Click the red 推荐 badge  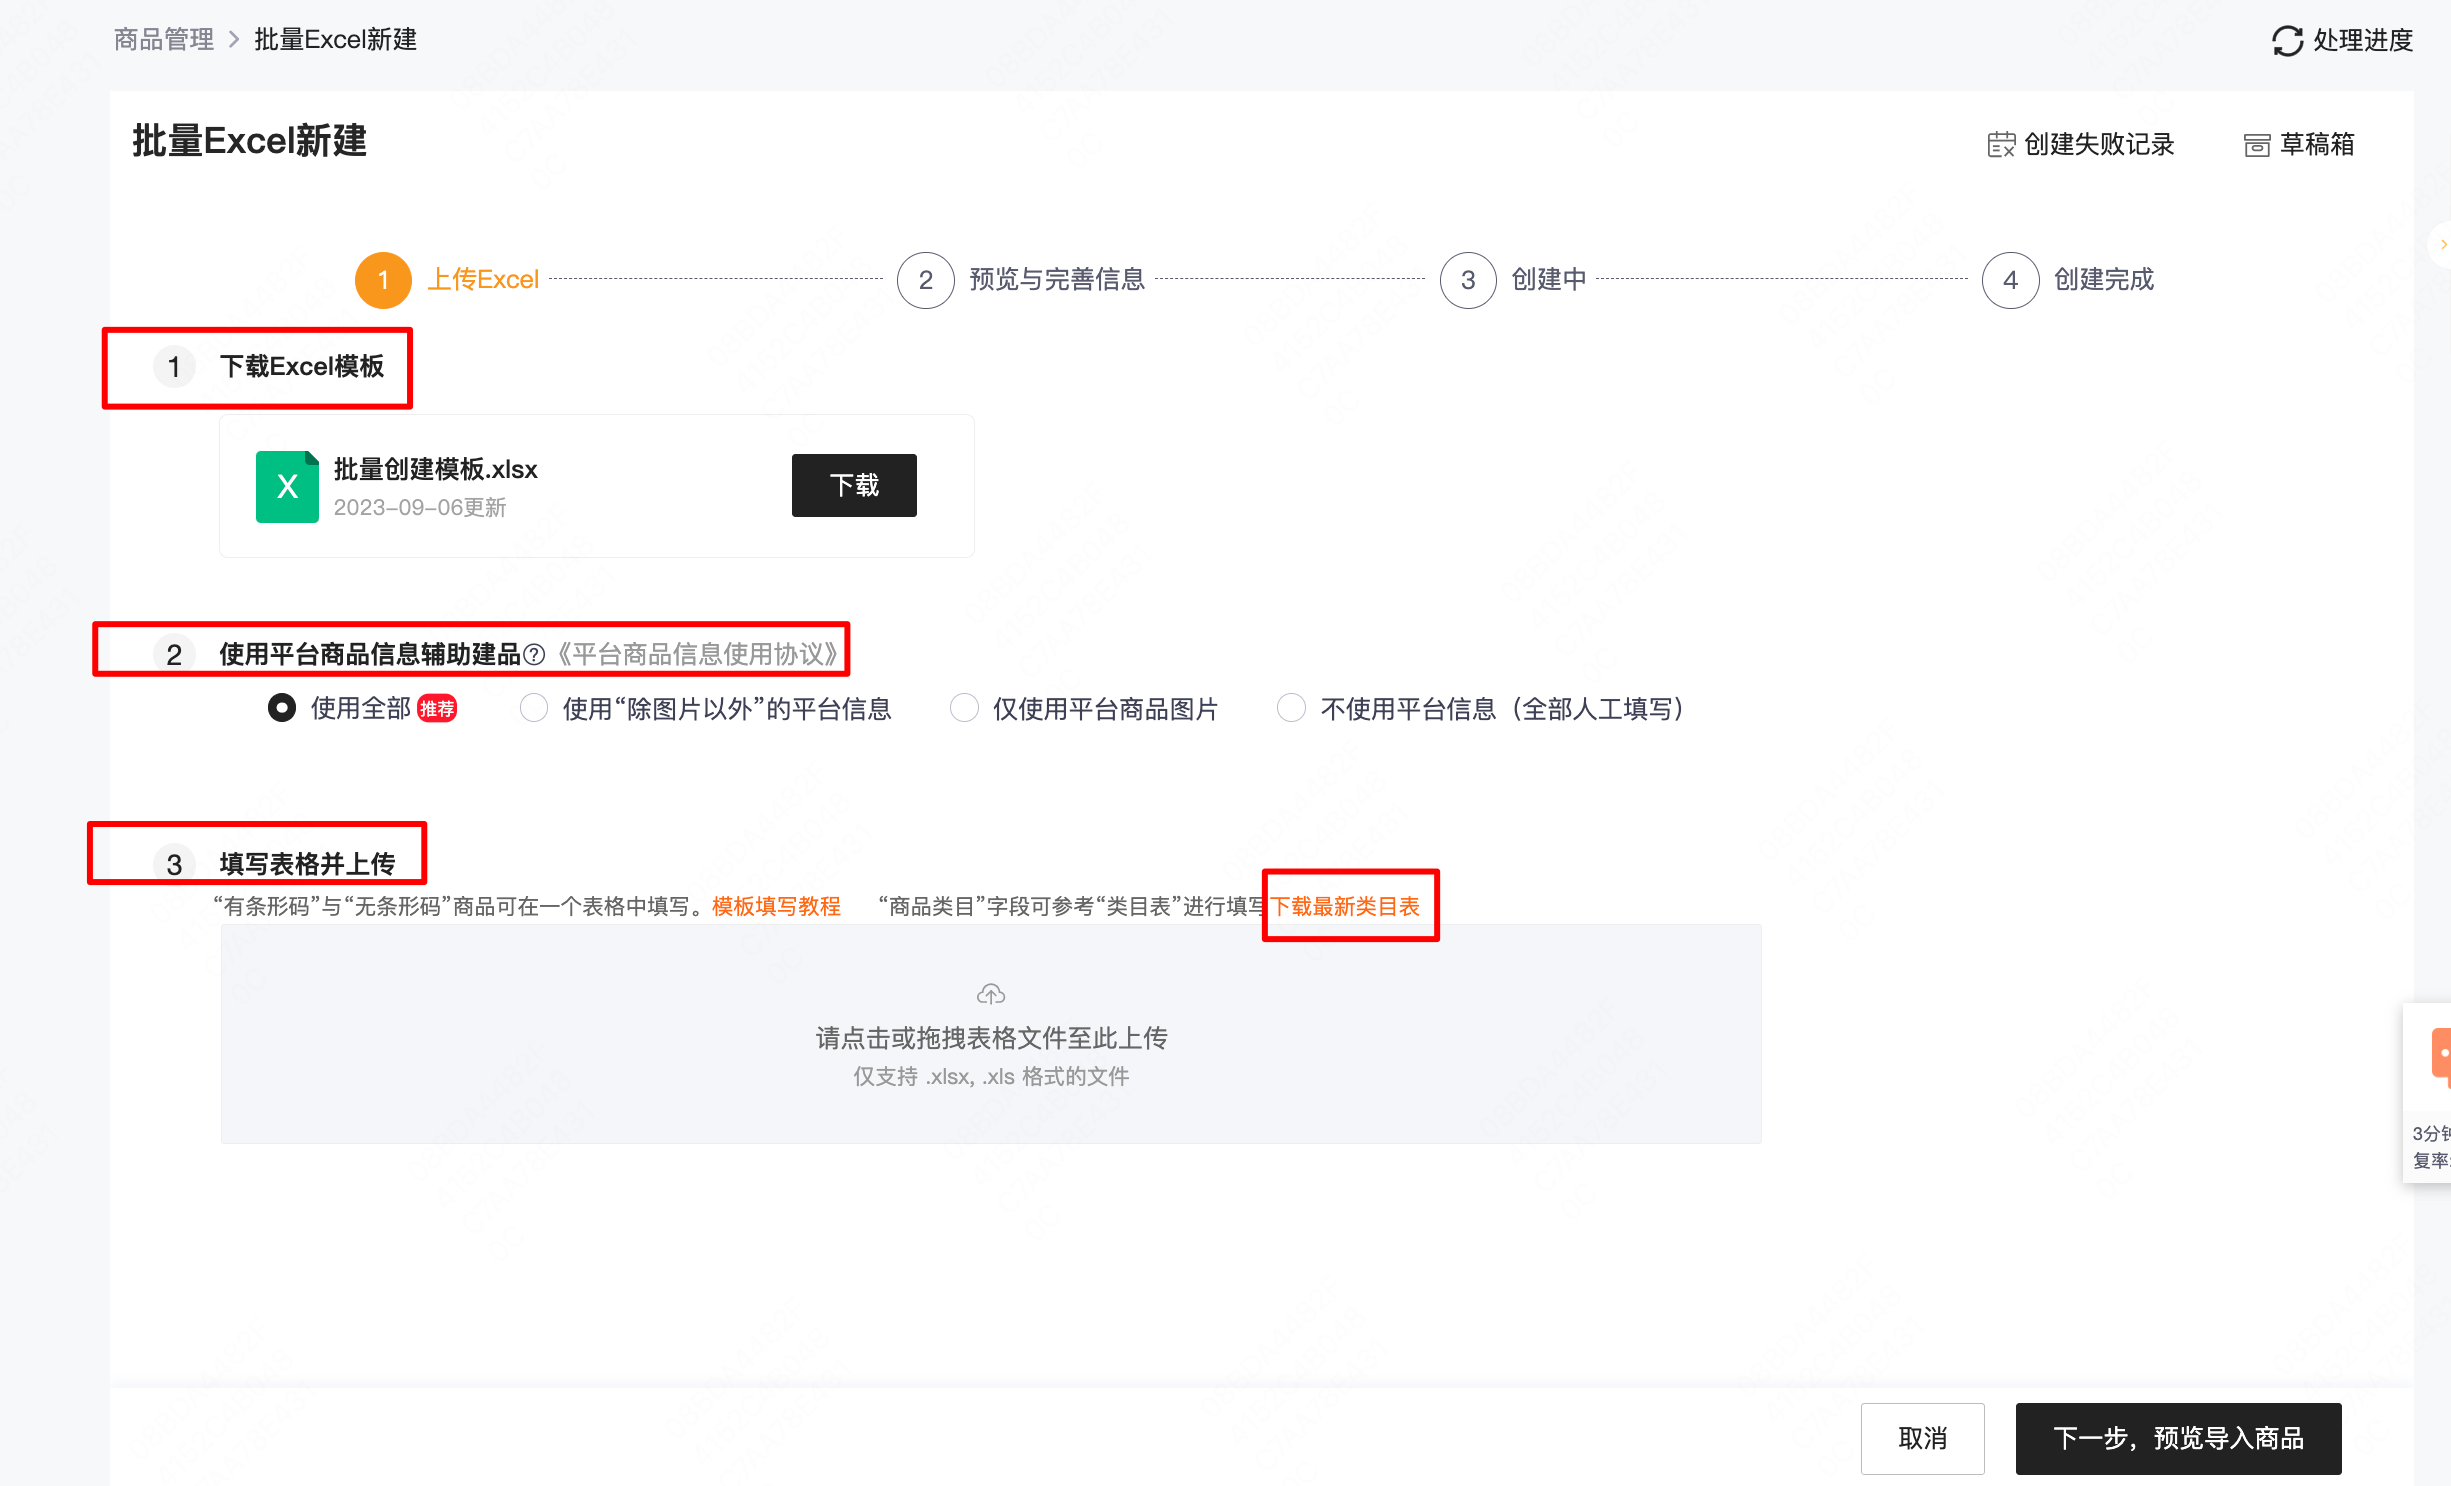point(437,709)
